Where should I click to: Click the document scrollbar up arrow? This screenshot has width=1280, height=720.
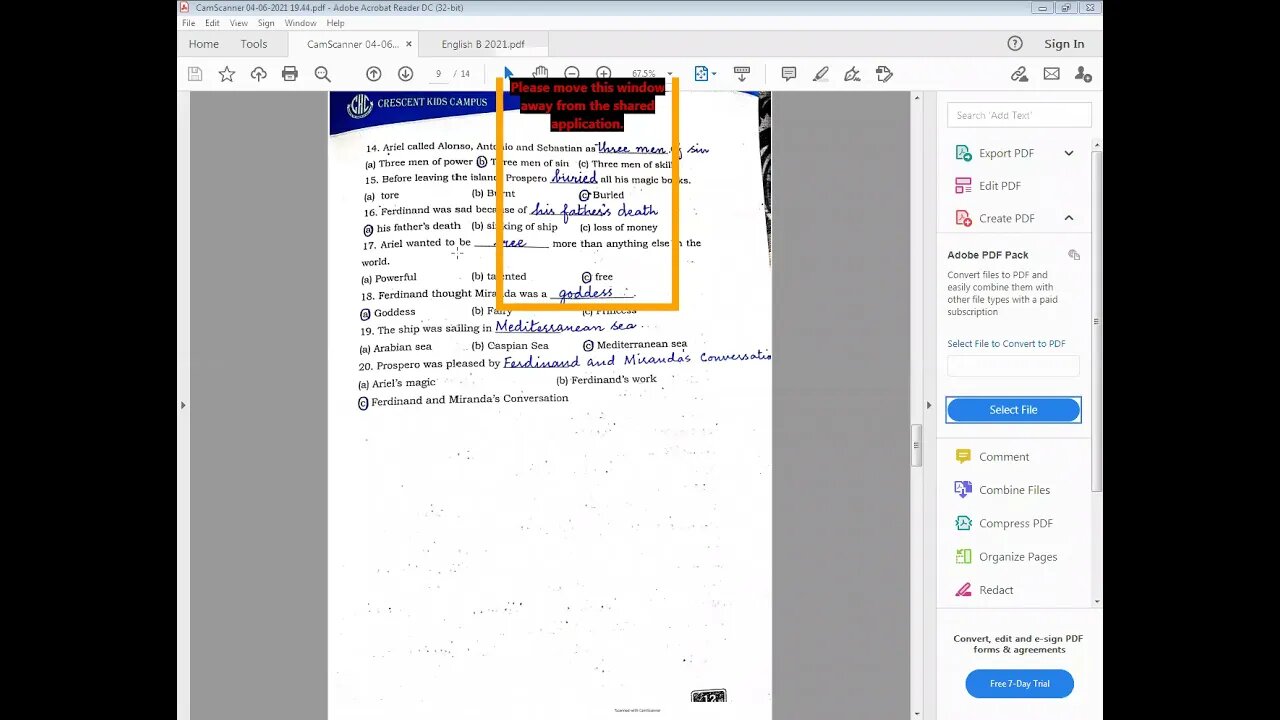[x=916, y=97]
